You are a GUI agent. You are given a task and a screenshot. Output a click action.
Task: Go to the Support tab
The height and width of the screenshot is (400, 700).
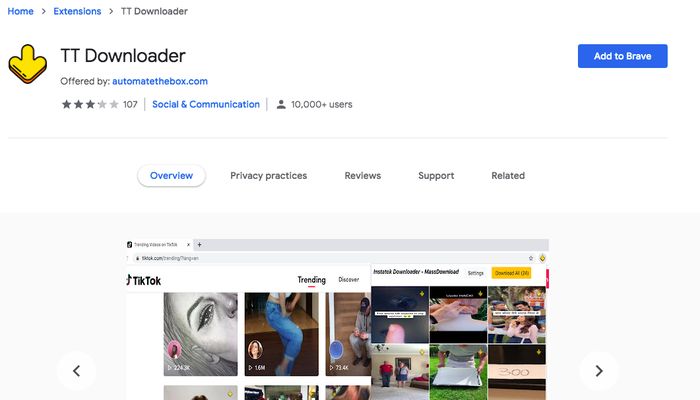point(436,175)
